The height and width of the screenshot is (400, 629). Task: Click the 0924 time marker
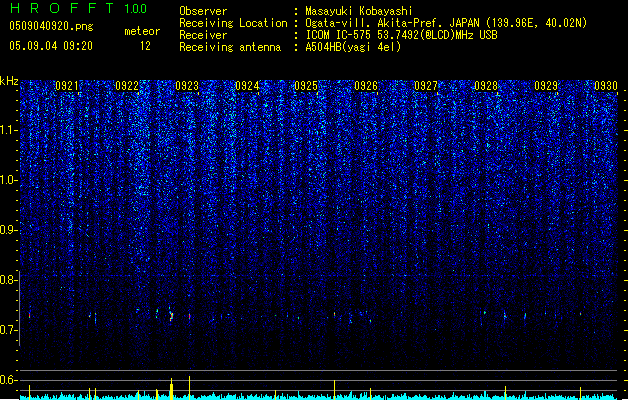click(247, 86)
